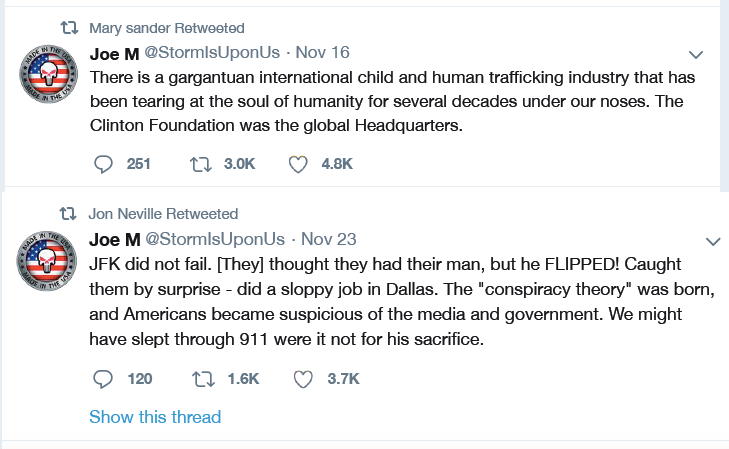Open Jon Neville's profile from retweet label
Screen dimensions: 729x449
pyautogui.click(x=125, y=214)
